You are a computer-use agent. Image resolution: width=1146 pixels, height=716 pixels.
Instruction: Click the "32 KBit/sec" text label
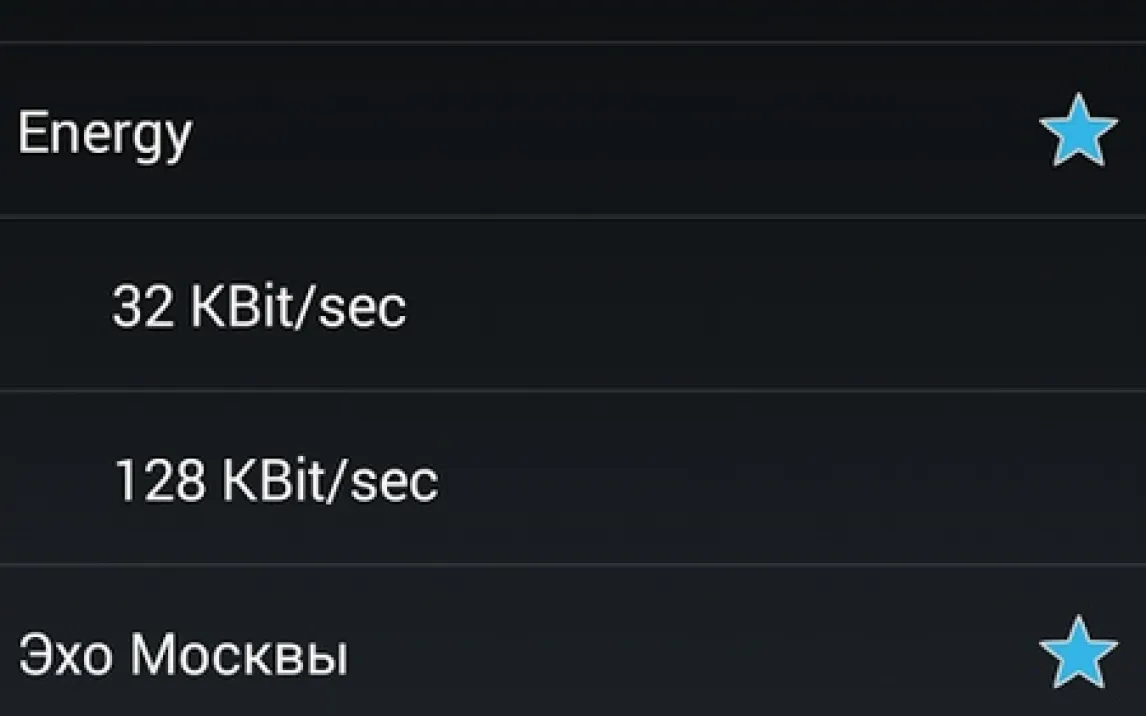[259, 305]
